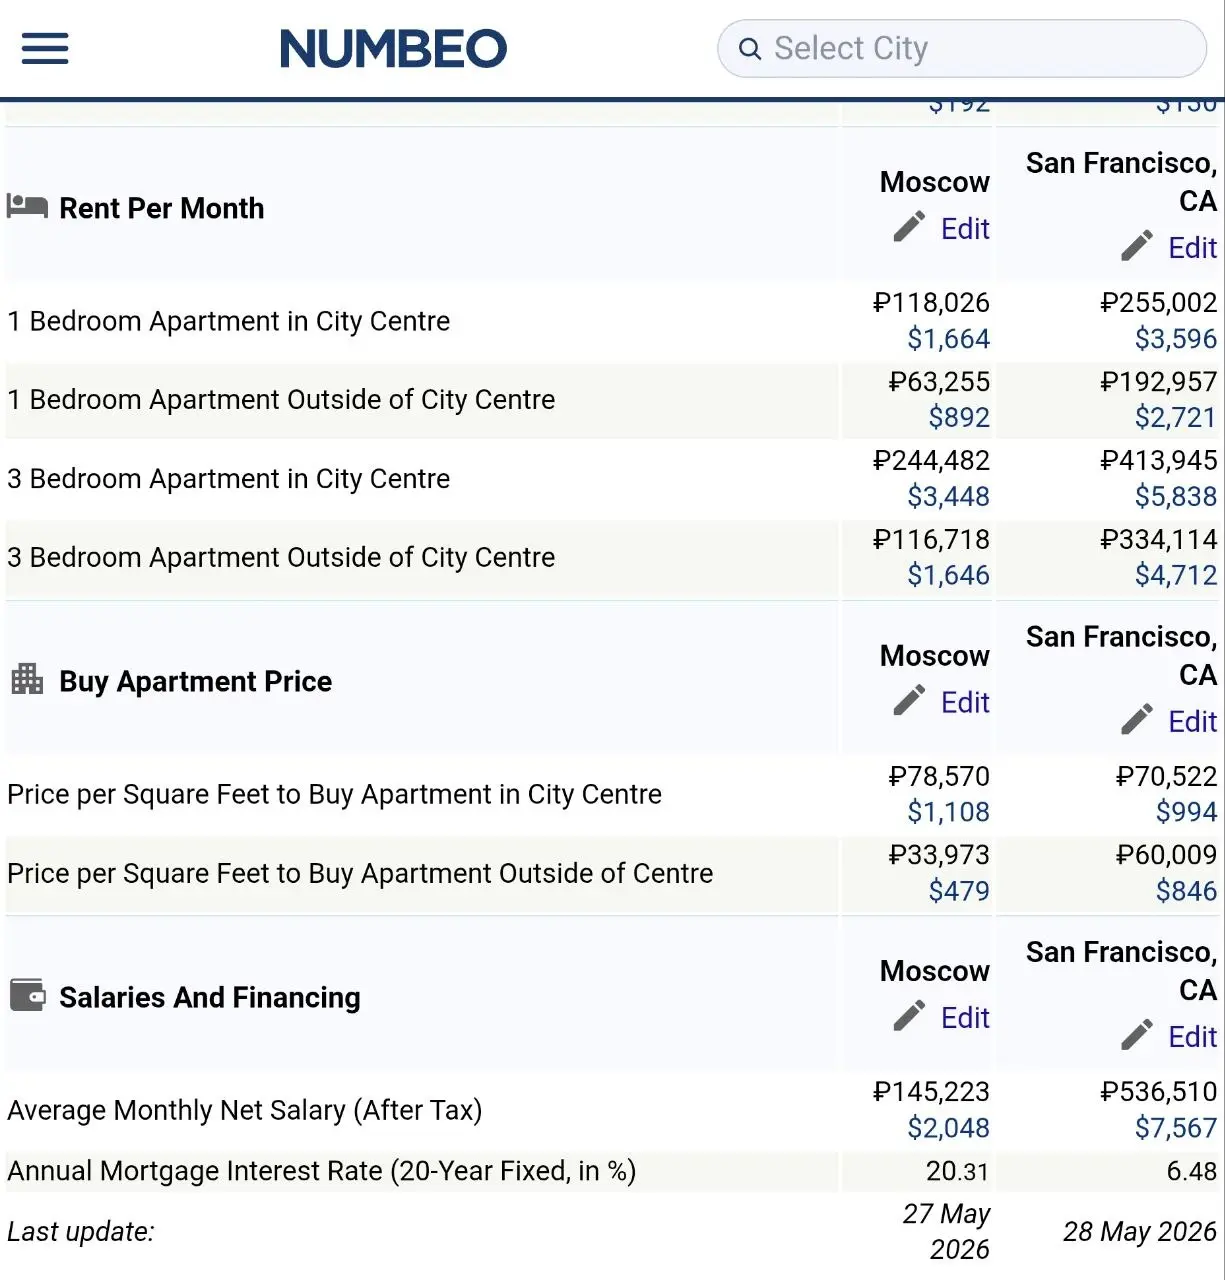
Task: Click the NUMBEO logo
Action: pyautogui.click(x=393, y=48)
